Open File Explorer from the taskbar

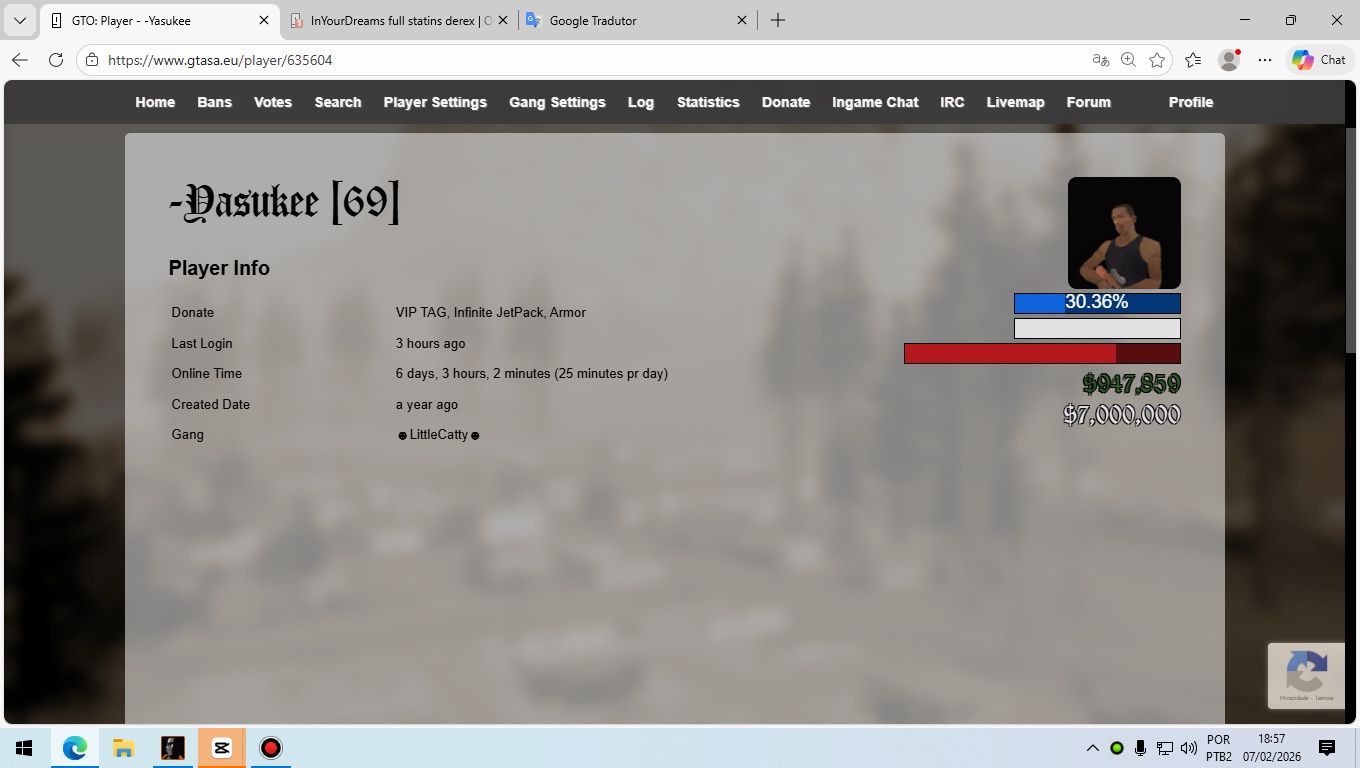coord(123,748)
